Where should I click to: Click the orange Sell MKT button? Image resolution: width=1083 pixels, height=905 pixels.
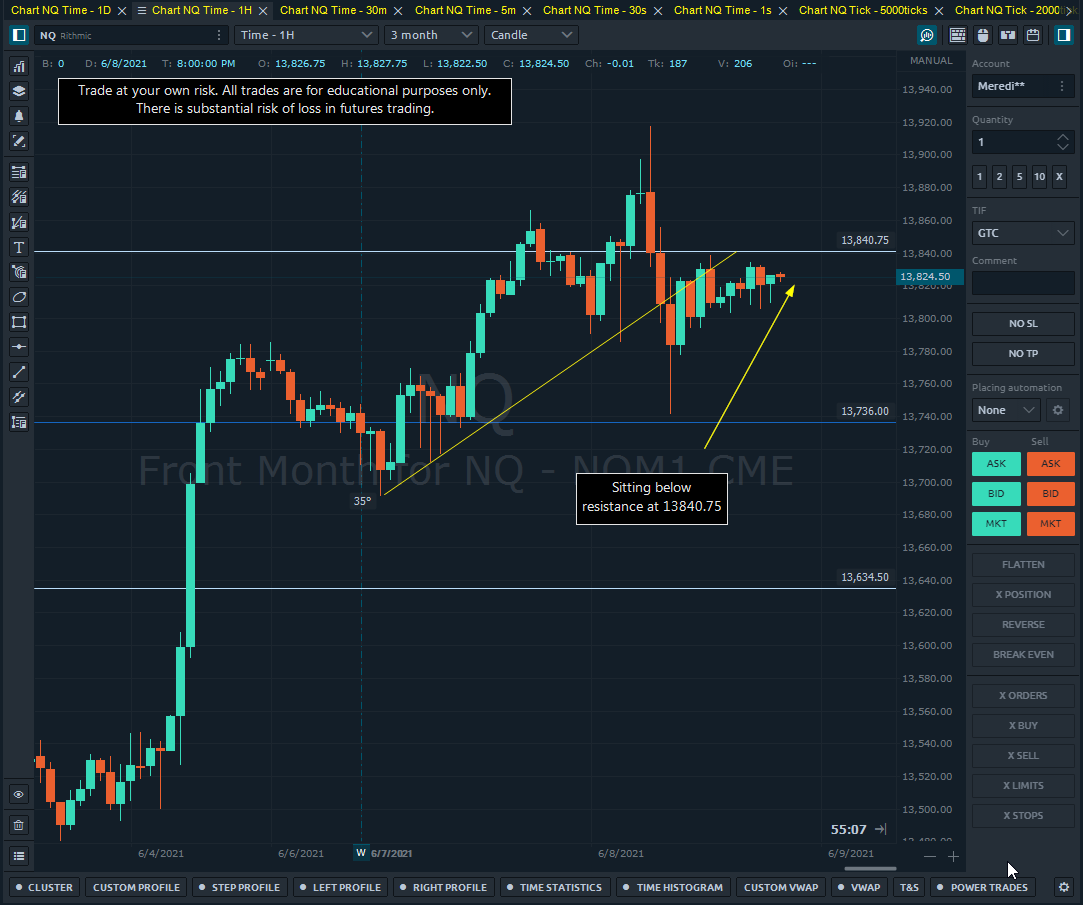[1051, 524]
